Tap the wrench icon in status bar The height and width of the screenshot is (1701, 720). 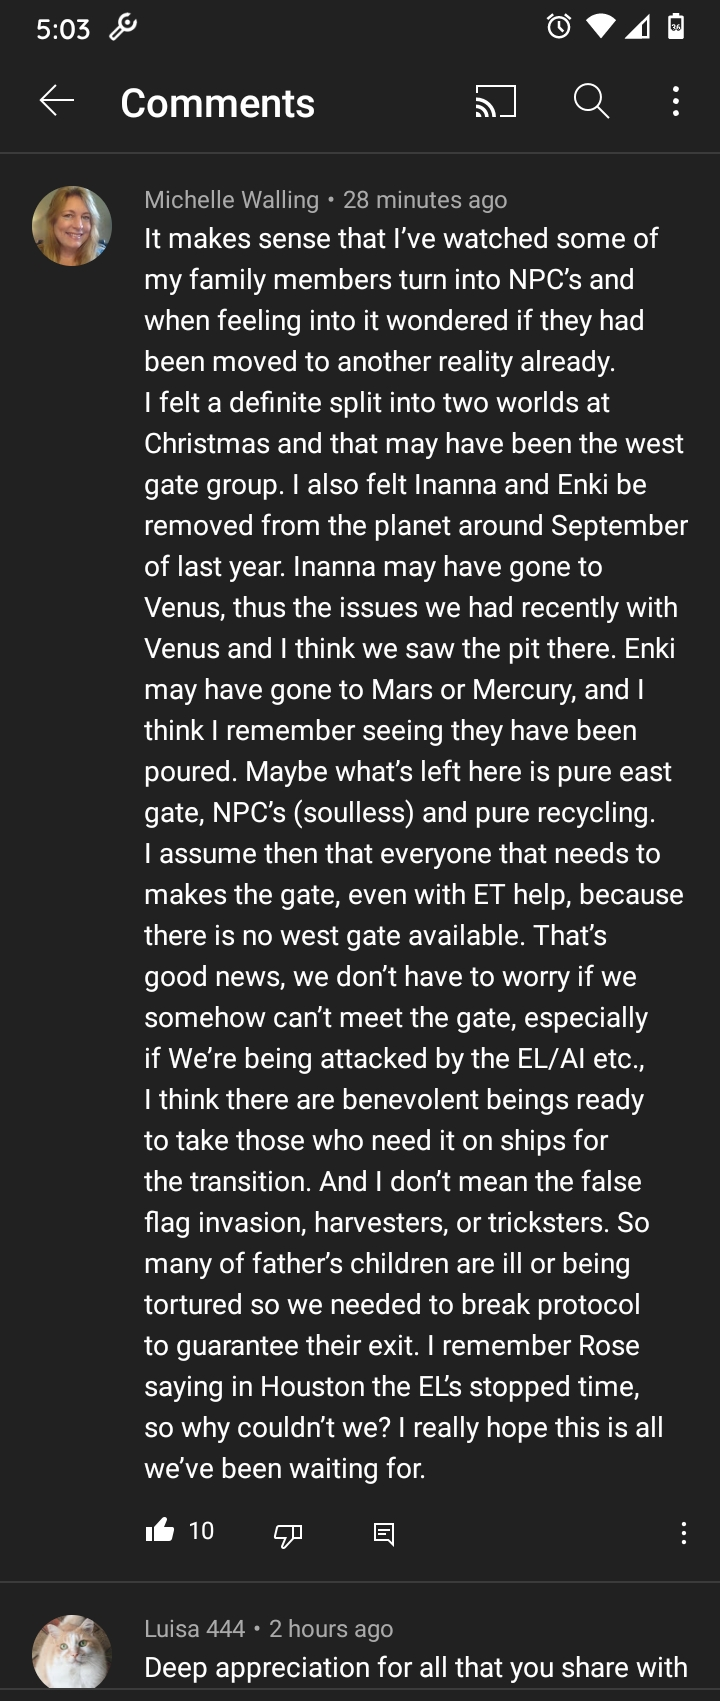click(x=122, y=28)
